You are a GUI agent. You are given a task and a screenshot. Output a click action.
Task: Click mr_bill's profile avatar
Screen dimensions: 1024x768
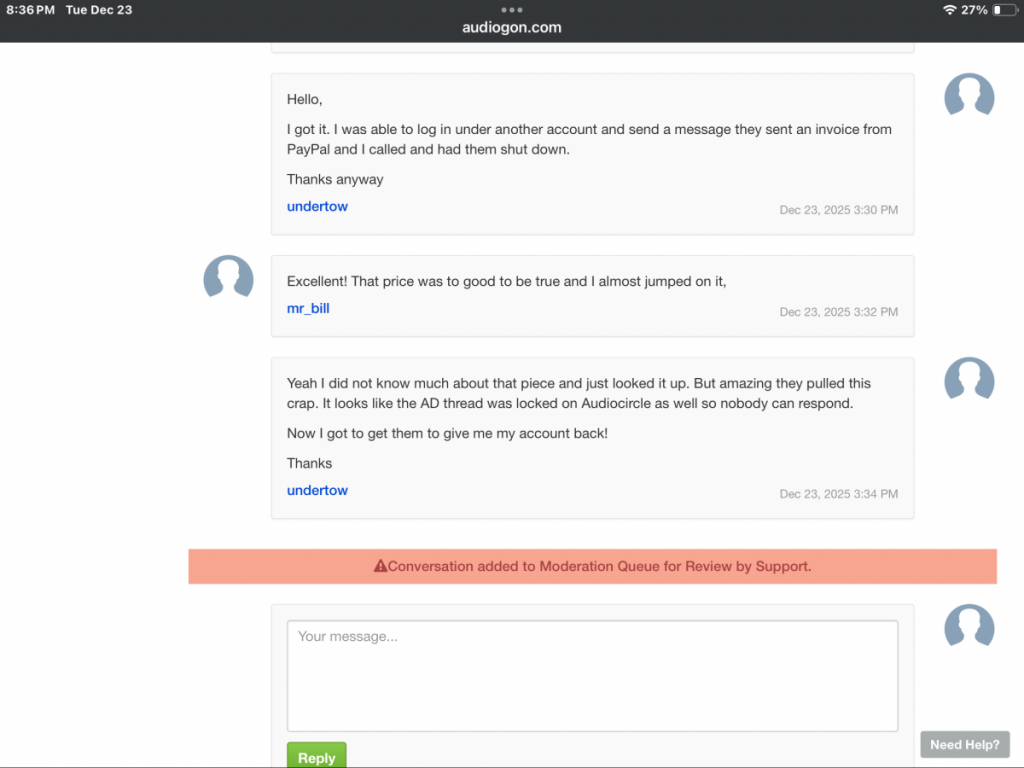228,279
